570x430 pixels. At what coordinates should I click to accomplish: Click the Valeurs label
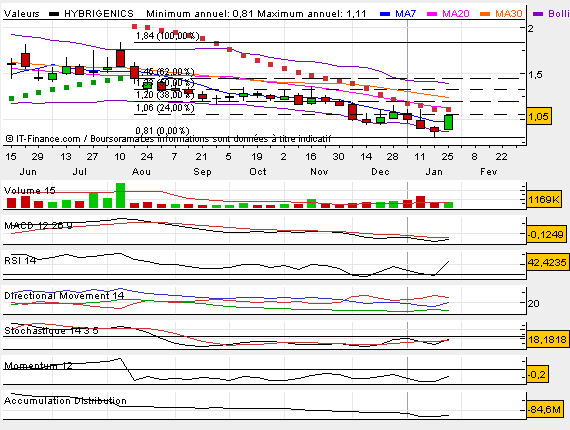21,14
